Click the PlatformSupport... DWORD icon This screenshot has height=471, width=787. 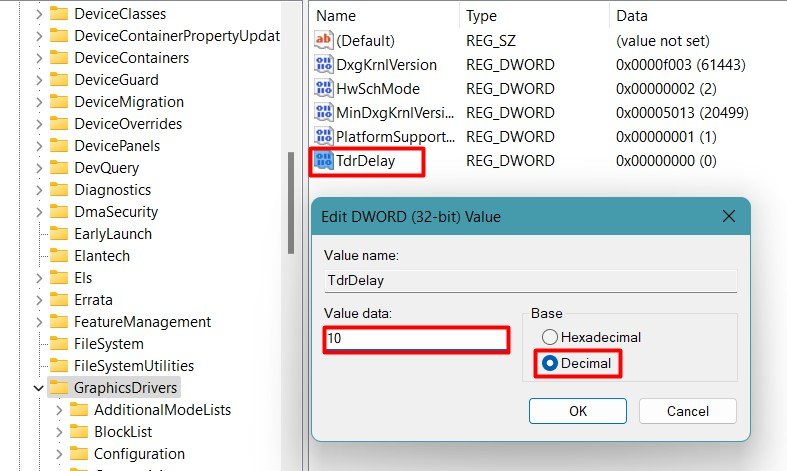(x=324, y=137)
